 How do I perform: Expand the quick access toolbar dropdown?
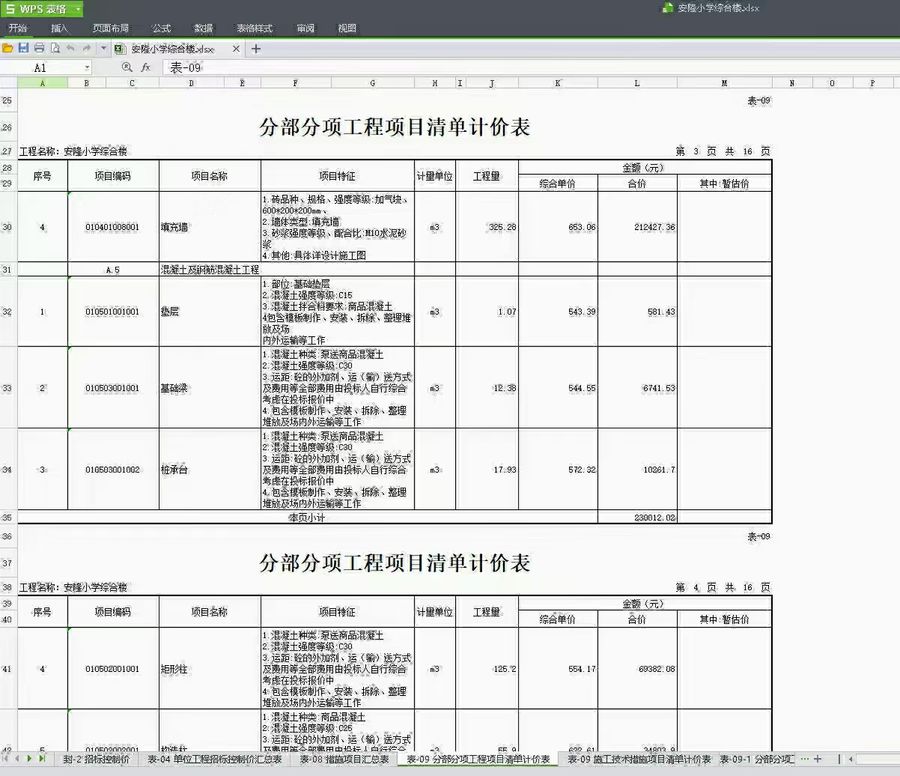[103, 48]
